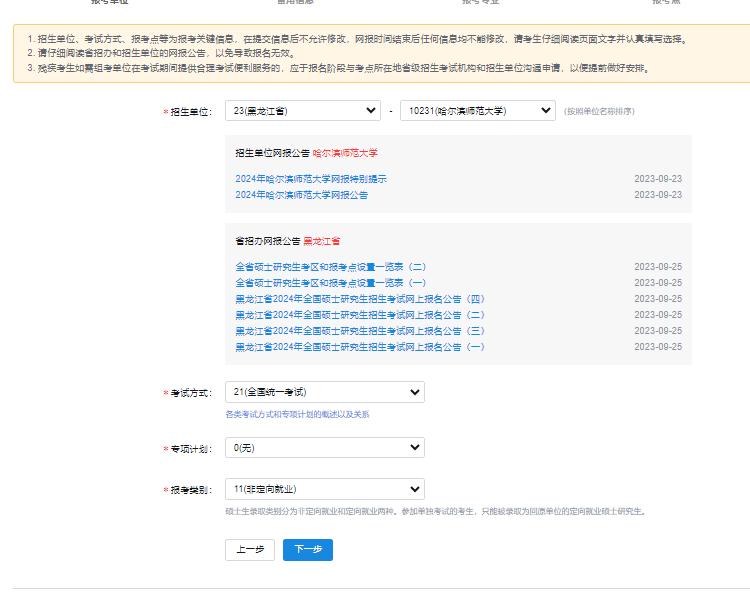This screenshot has width=750, height=592.
Task: Open 黑龙江省2024年网上报名公告（四） link
Action: (360, 299)
